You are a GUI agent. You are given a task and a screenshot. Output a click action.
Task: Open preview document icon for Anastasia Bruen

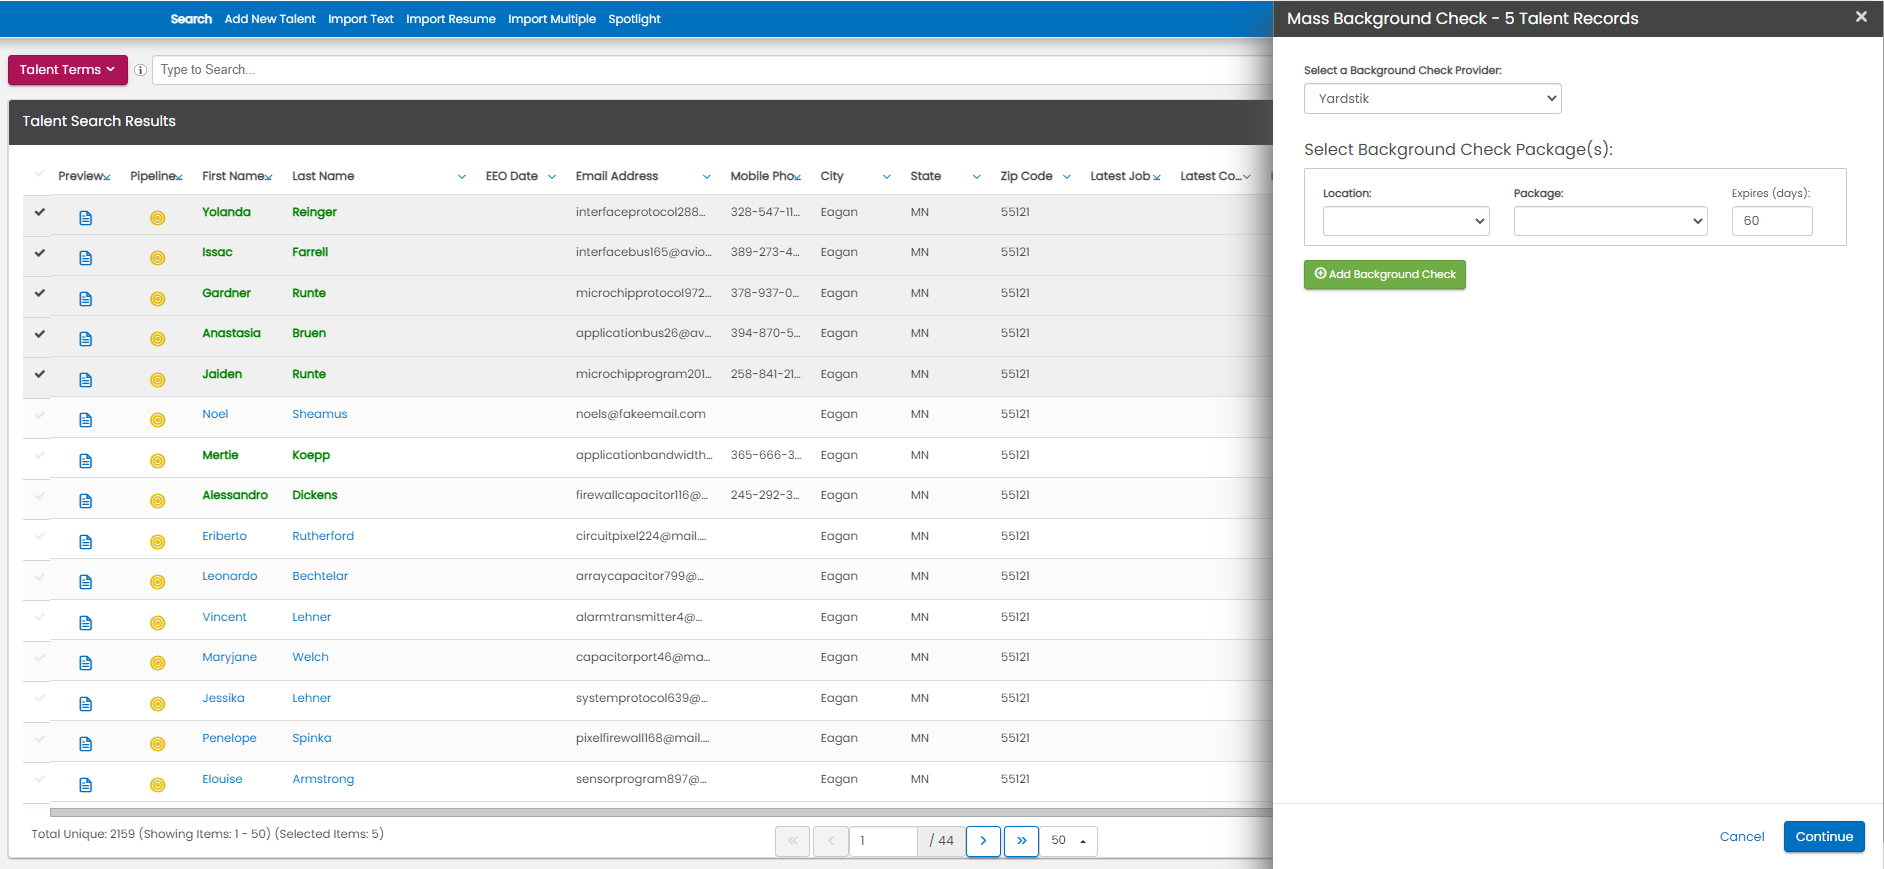86,339
